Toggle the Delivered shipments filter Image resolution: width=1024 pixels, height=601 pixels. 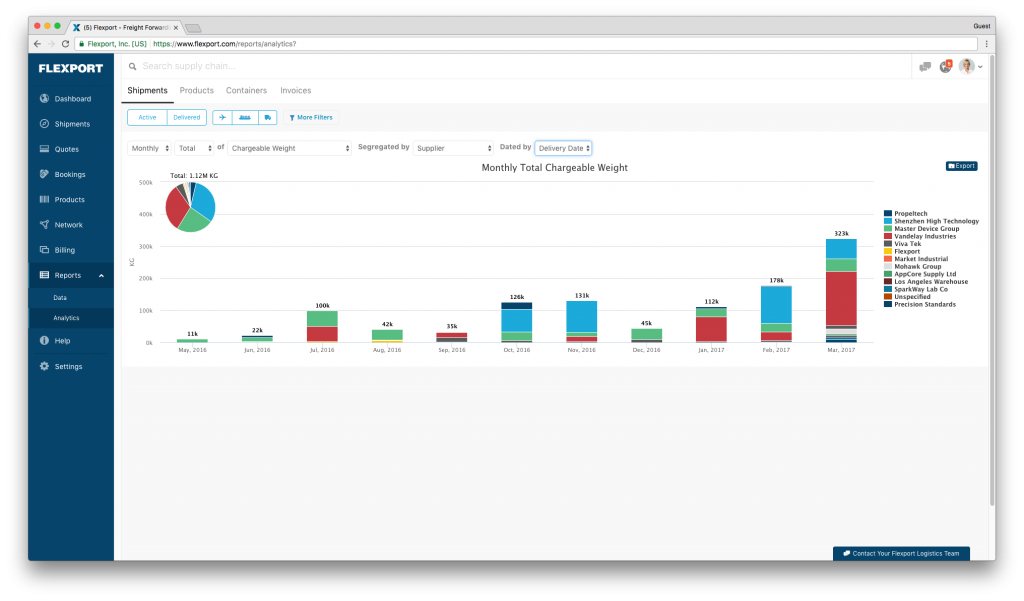click(x=187, y=118)
